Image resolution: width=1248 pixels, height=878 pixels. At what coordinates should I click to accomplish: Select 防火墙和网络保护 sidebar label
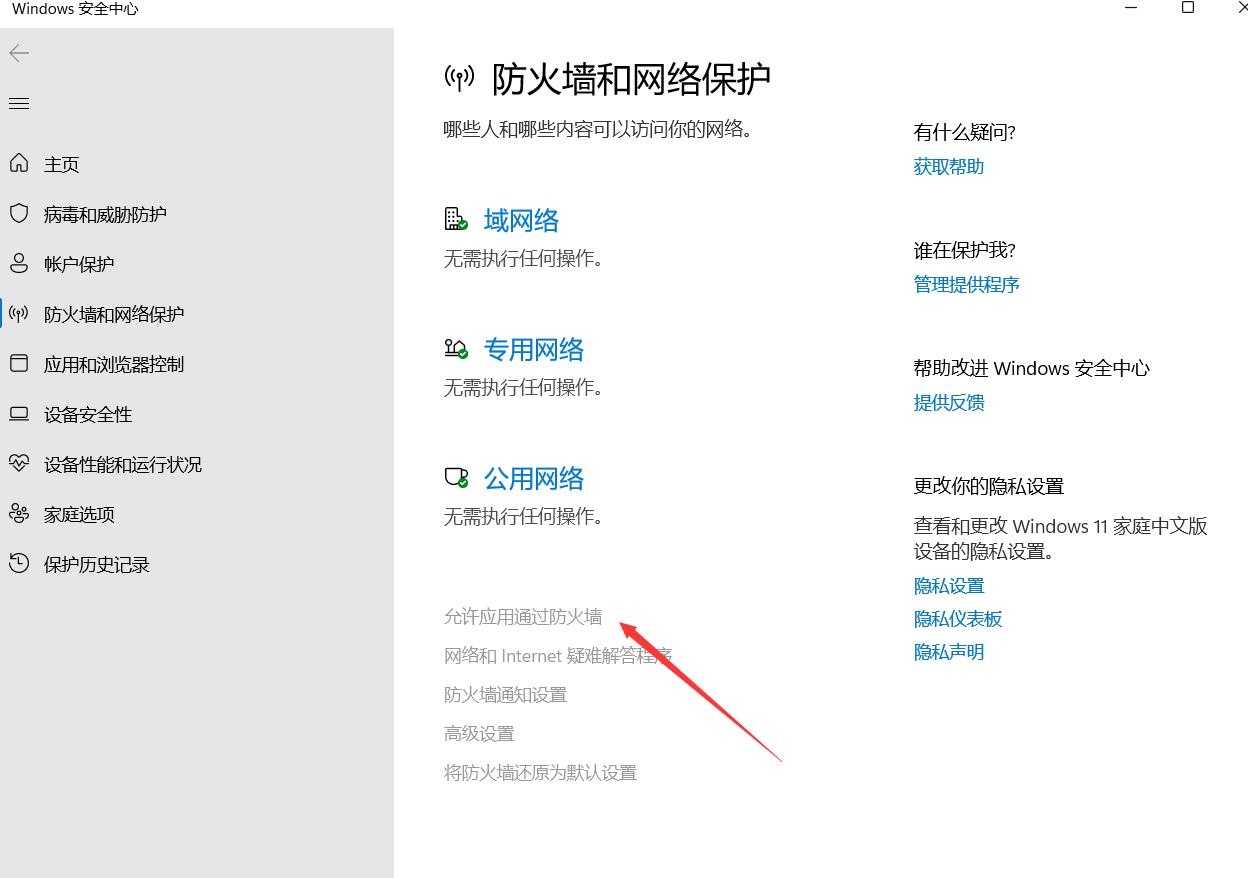[x=114, y=314]
